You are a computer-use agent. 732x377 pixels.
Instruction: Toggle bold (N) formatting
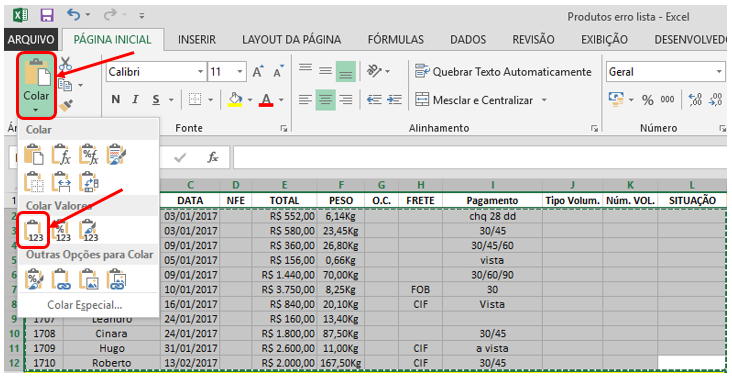pos(116,99)
